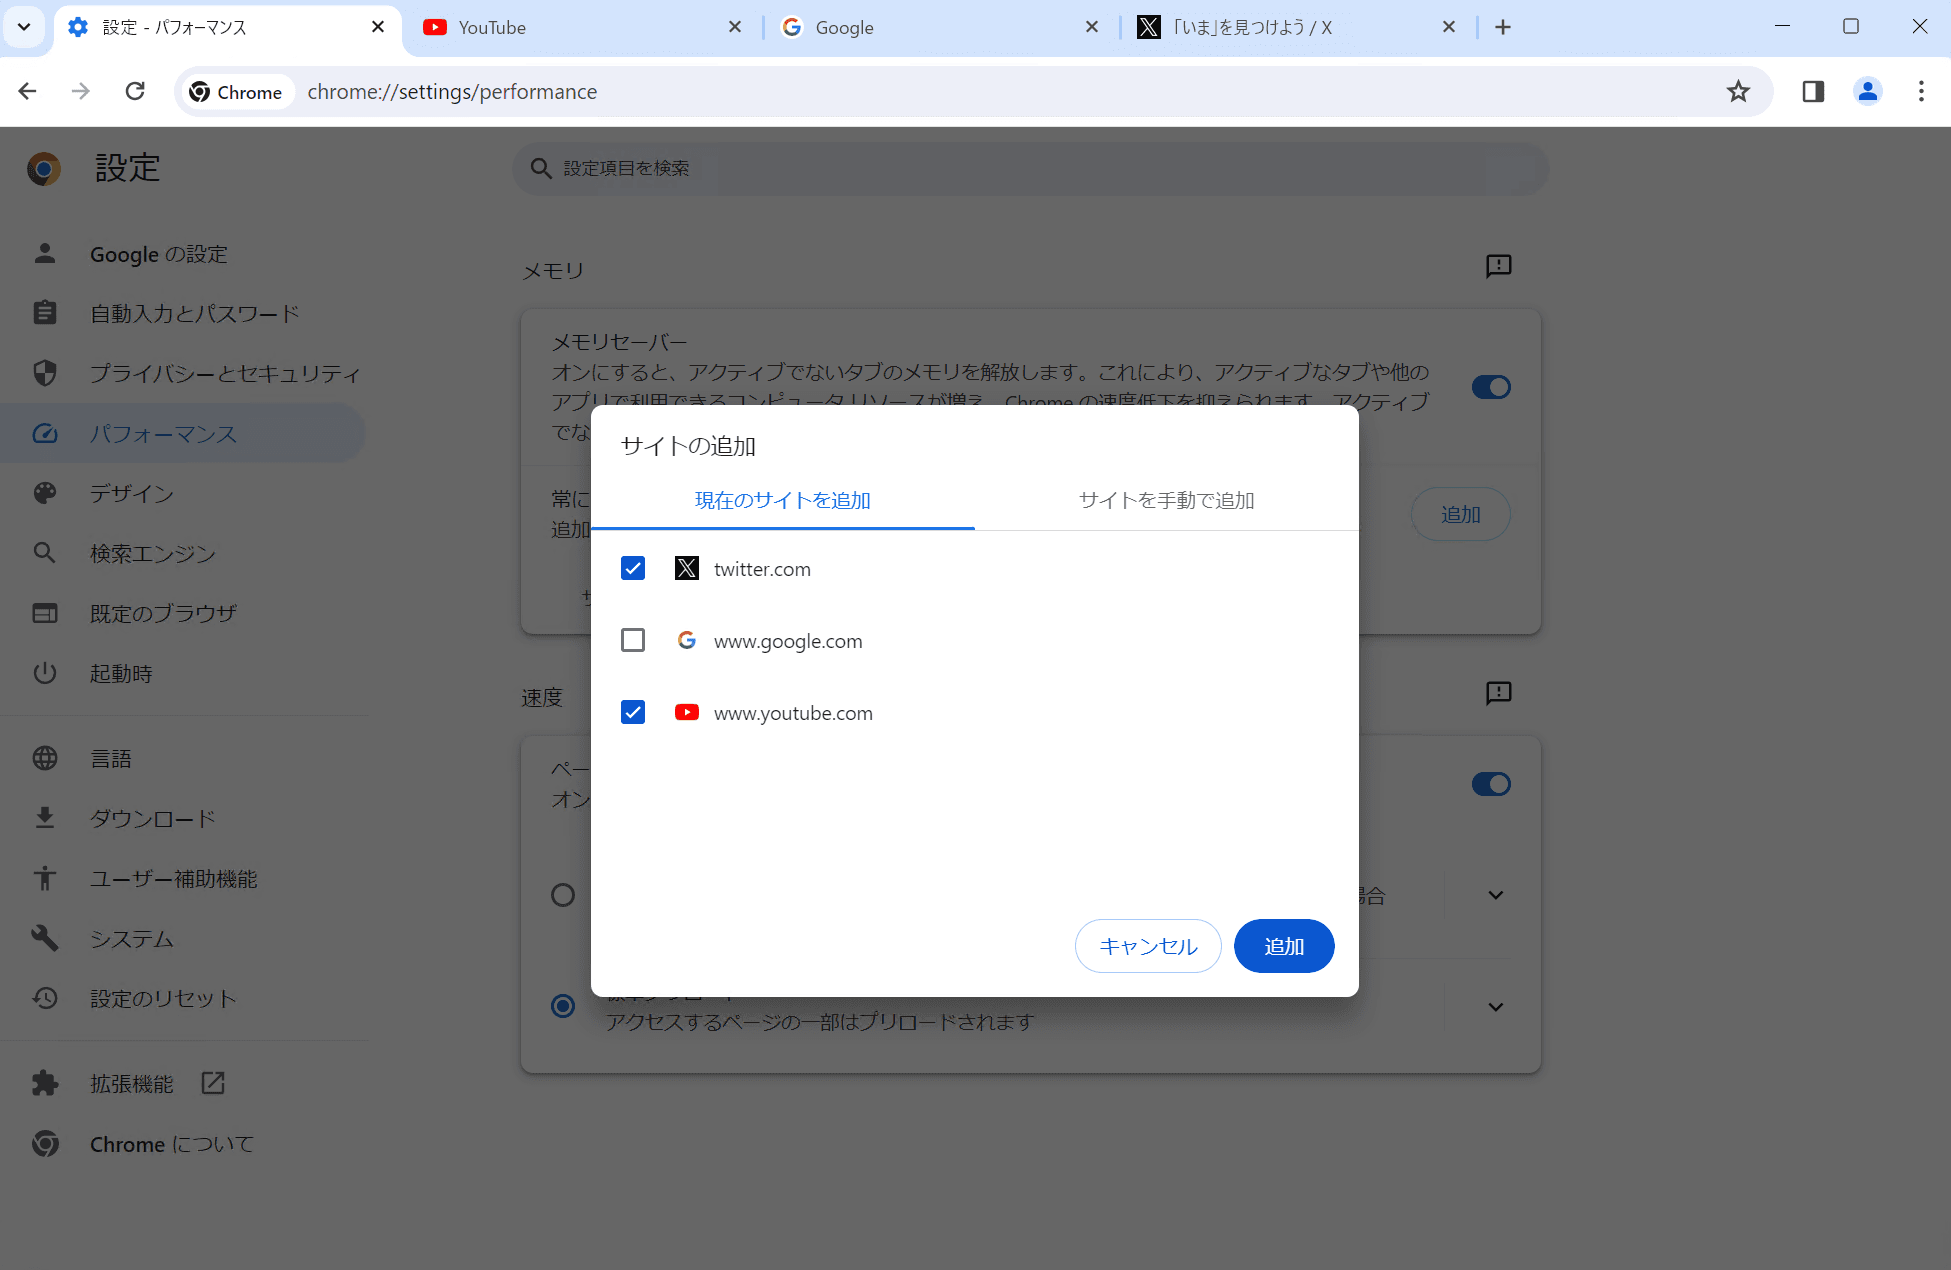
Task: Open 自動入力とパスワード settings
Action: 183,314
